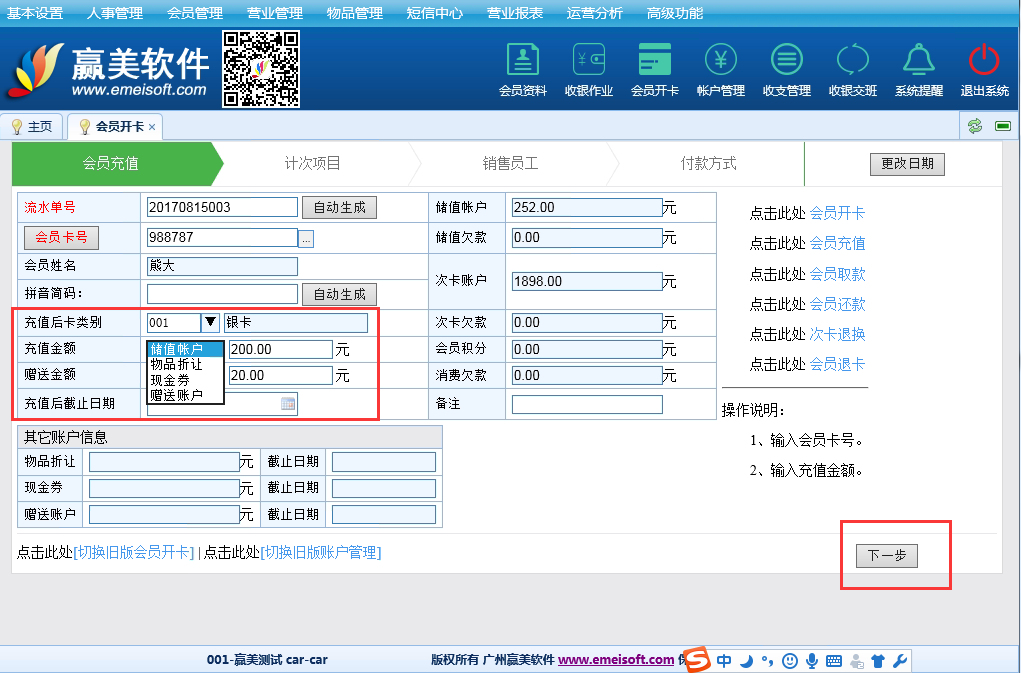Click the 备注 input field

click(587, 404)
